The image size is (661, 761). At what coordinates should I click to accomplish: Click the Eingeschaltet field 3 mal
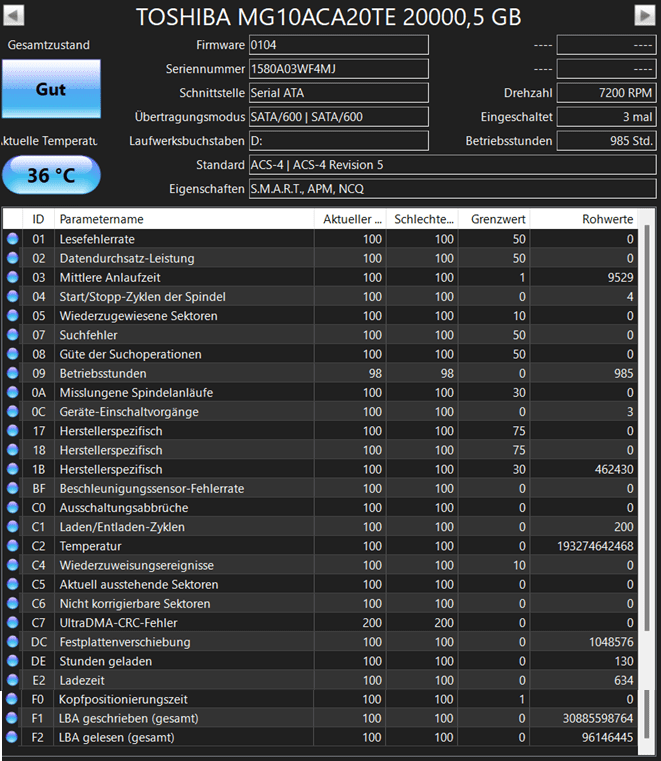pos(607,116)
